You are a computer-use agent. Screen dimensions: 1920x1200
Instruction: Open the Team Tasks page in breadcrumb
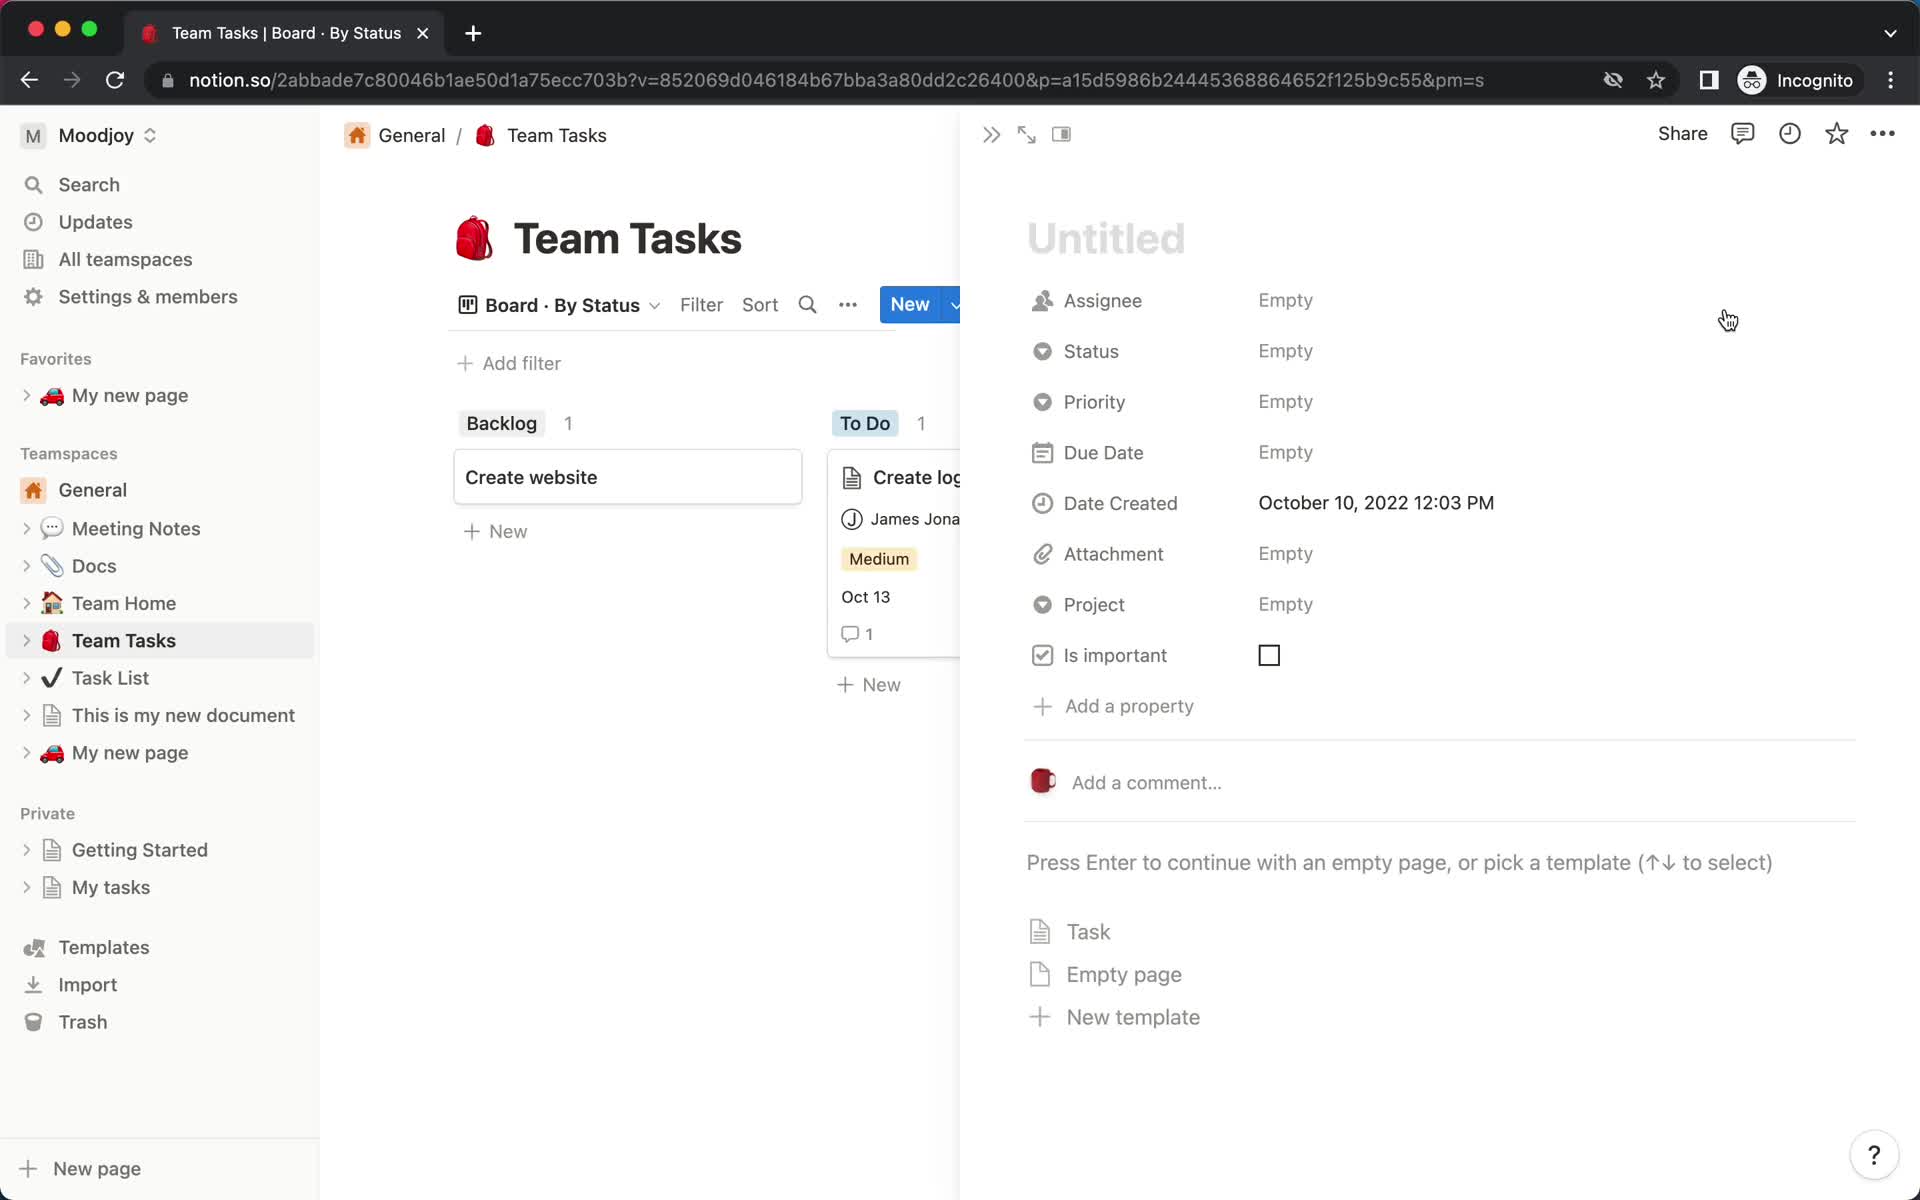tap(556, 134)
